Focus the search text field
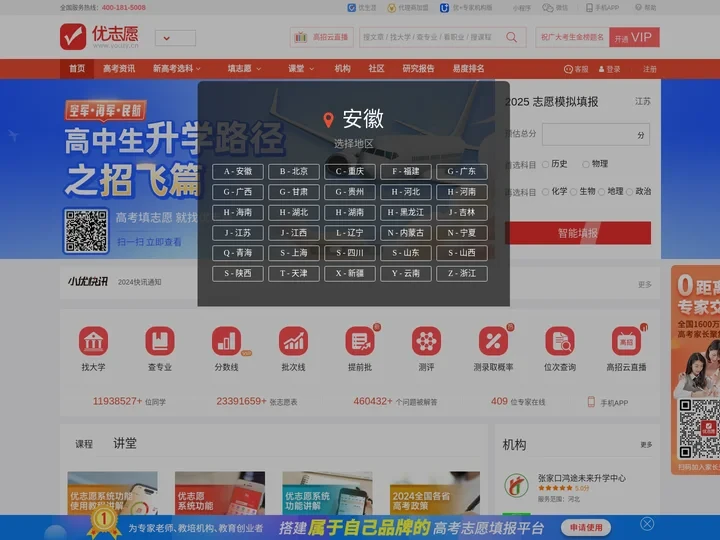 pos(431,37)
